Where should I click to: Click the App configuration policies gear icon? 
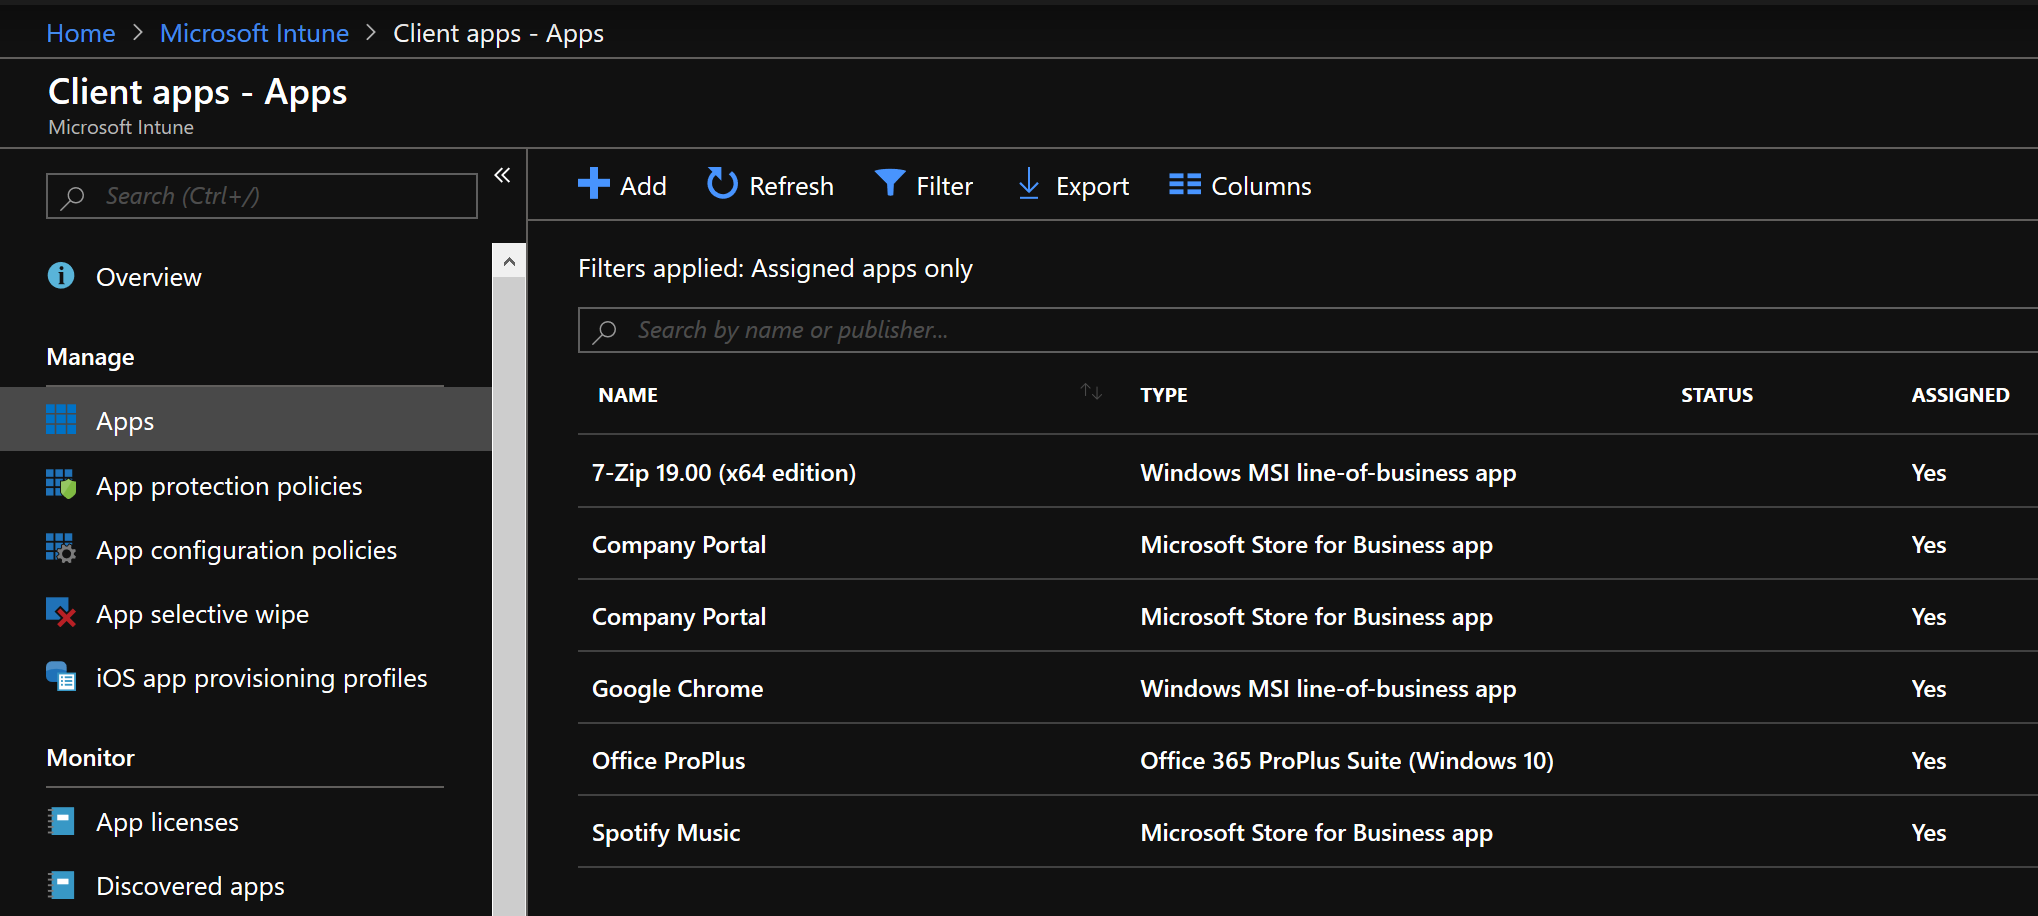[x=61, y=548]
